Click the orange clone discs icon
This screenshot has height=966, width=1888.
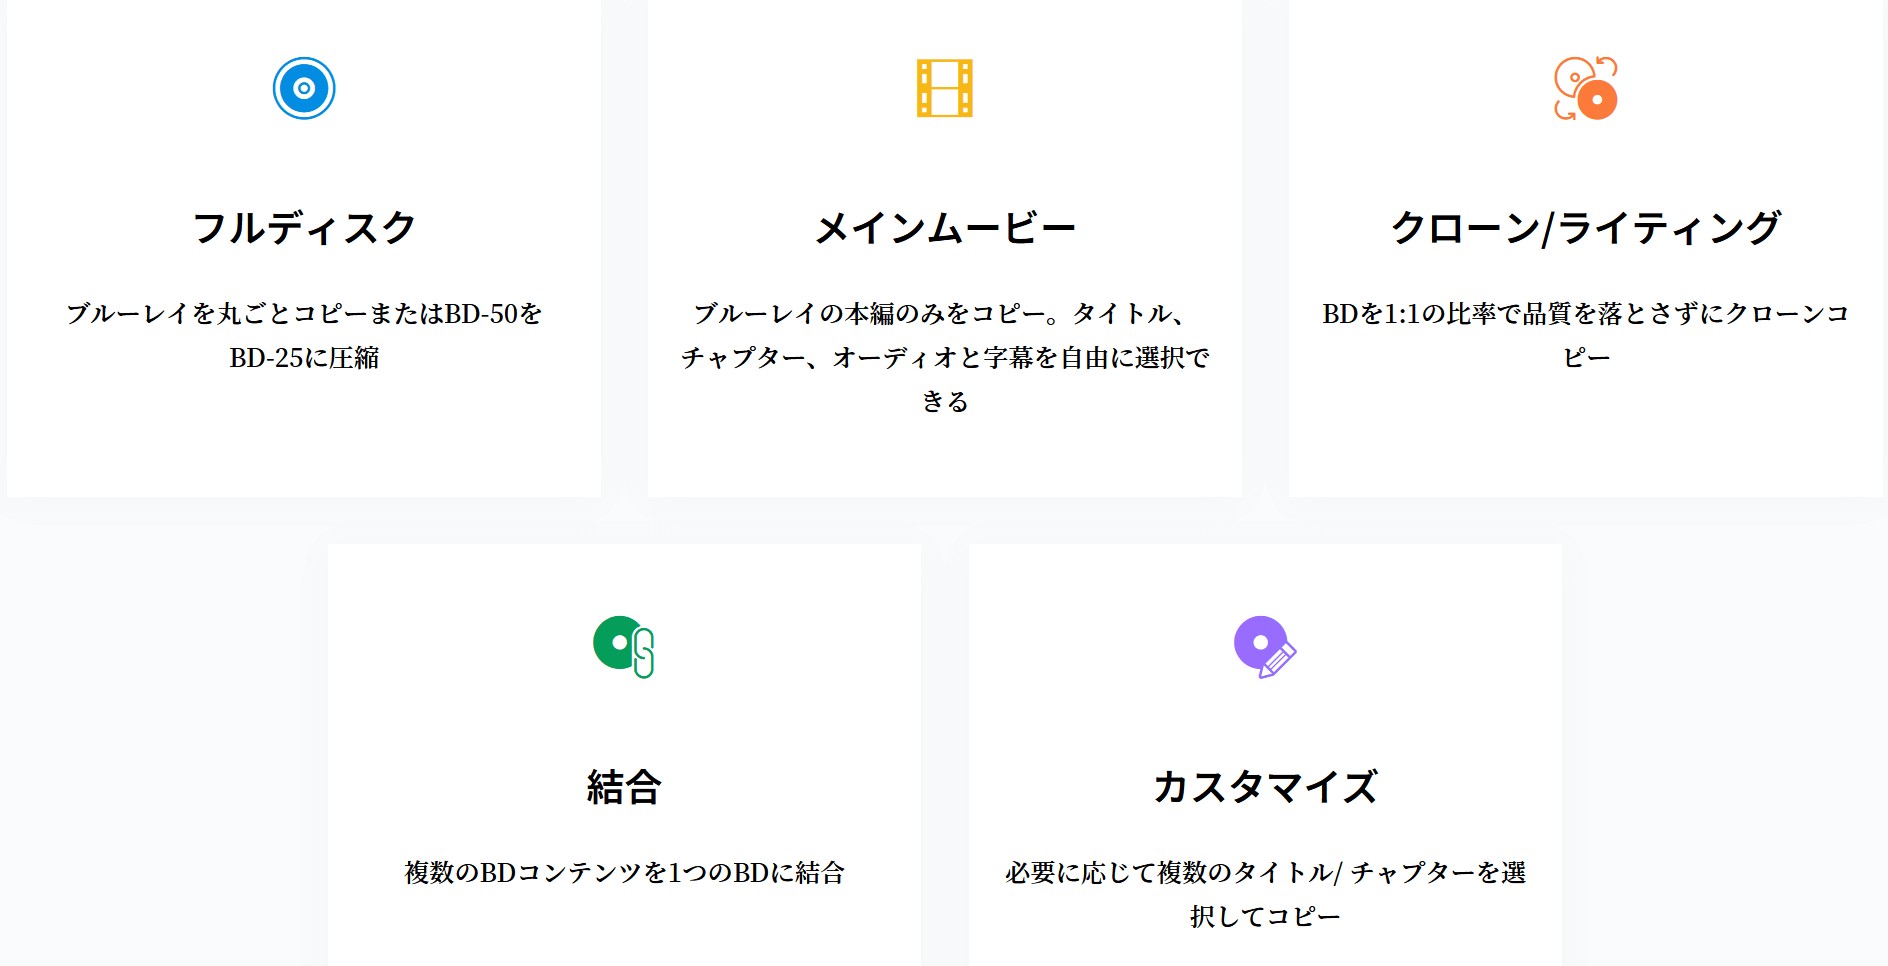click(1586, 88)
